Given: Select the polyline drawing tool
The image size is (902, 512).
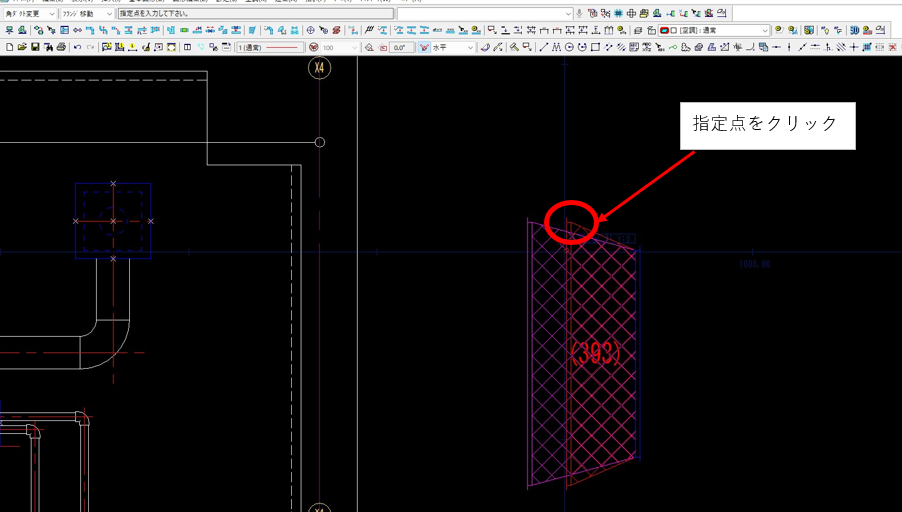Looking at the screenshot, I should pos(556,47).
